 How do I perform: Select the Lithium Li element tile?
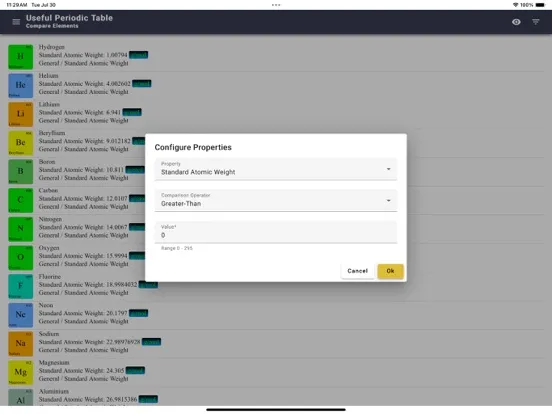coord(20,114)
